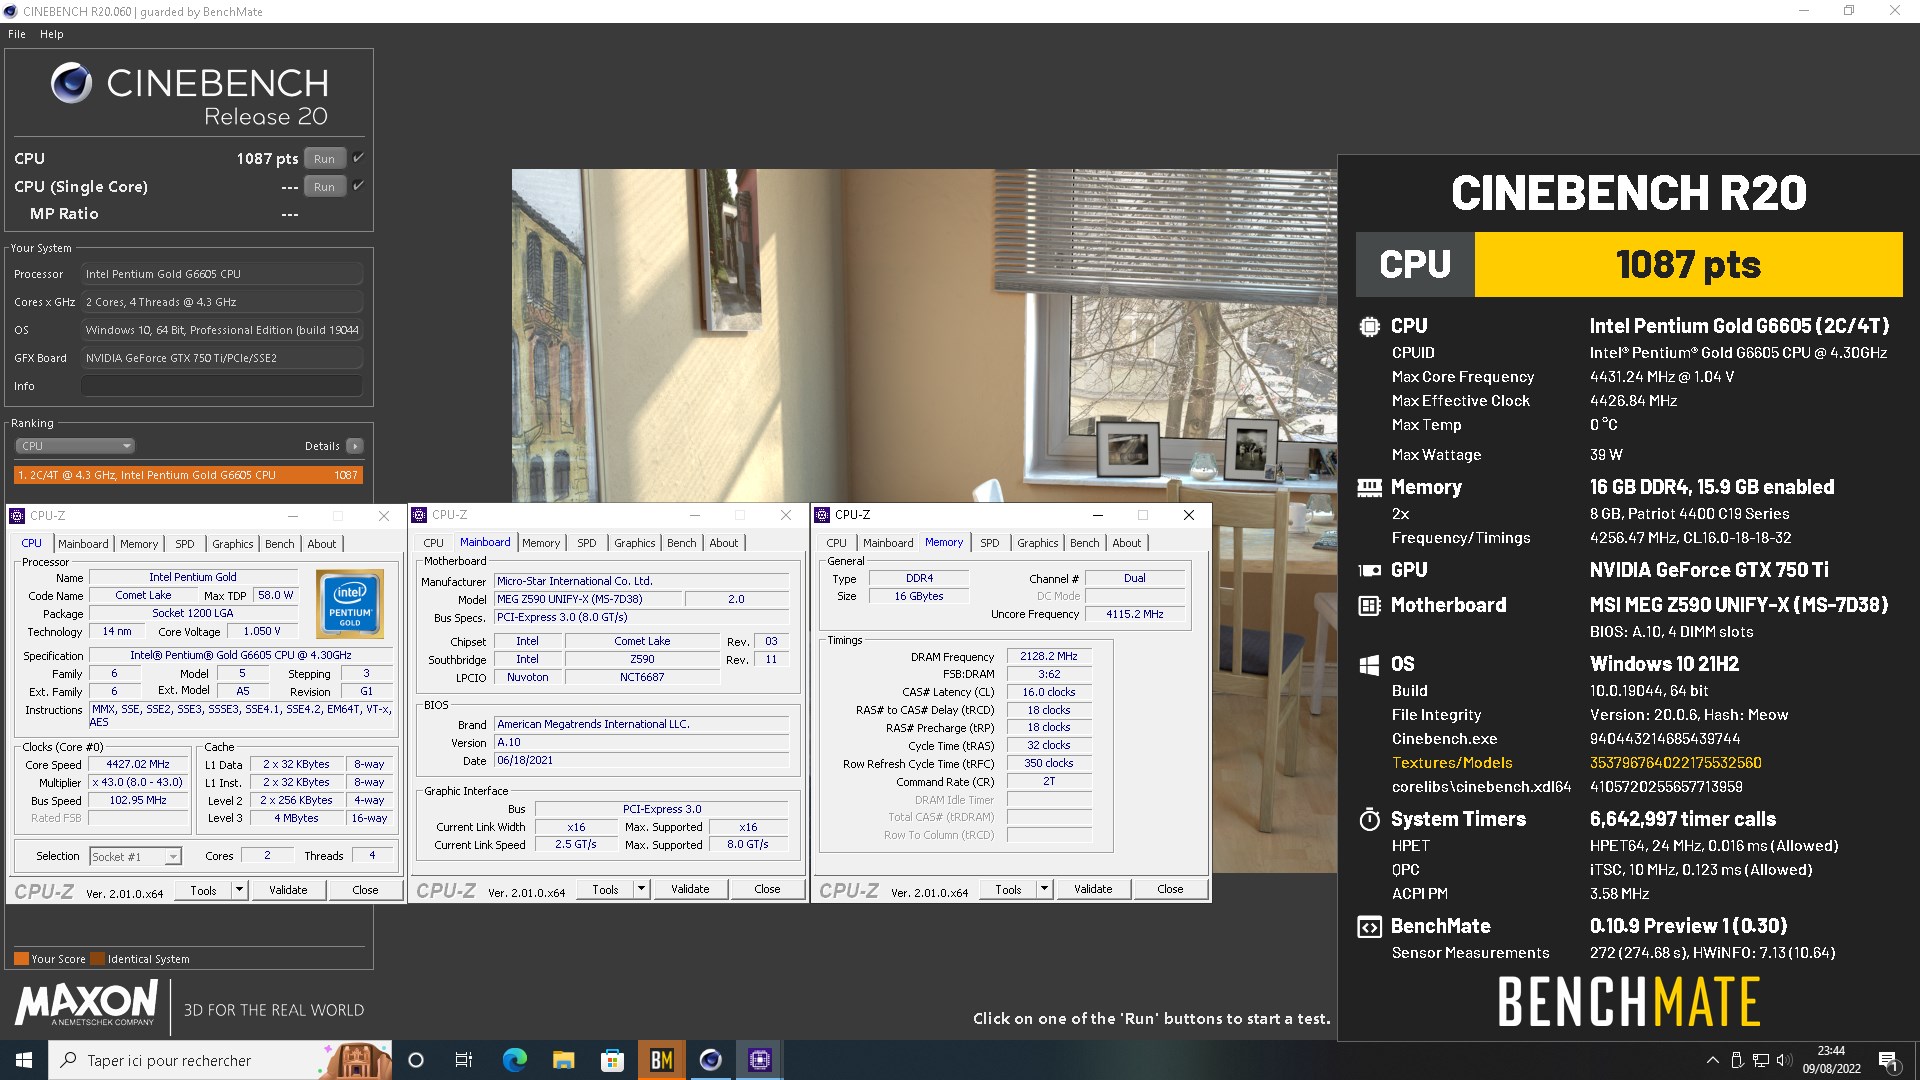The image size is (1920, 1080).
Task: Click the Cinebench logo sphere
Action: coord(71,83)
